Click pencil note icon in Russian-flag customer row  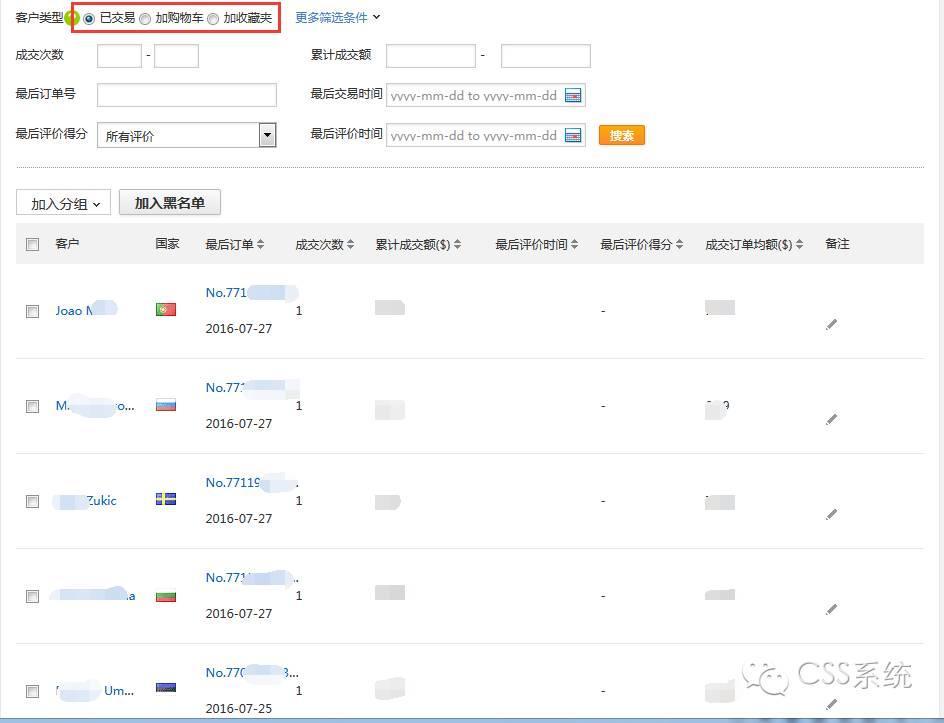831,419
